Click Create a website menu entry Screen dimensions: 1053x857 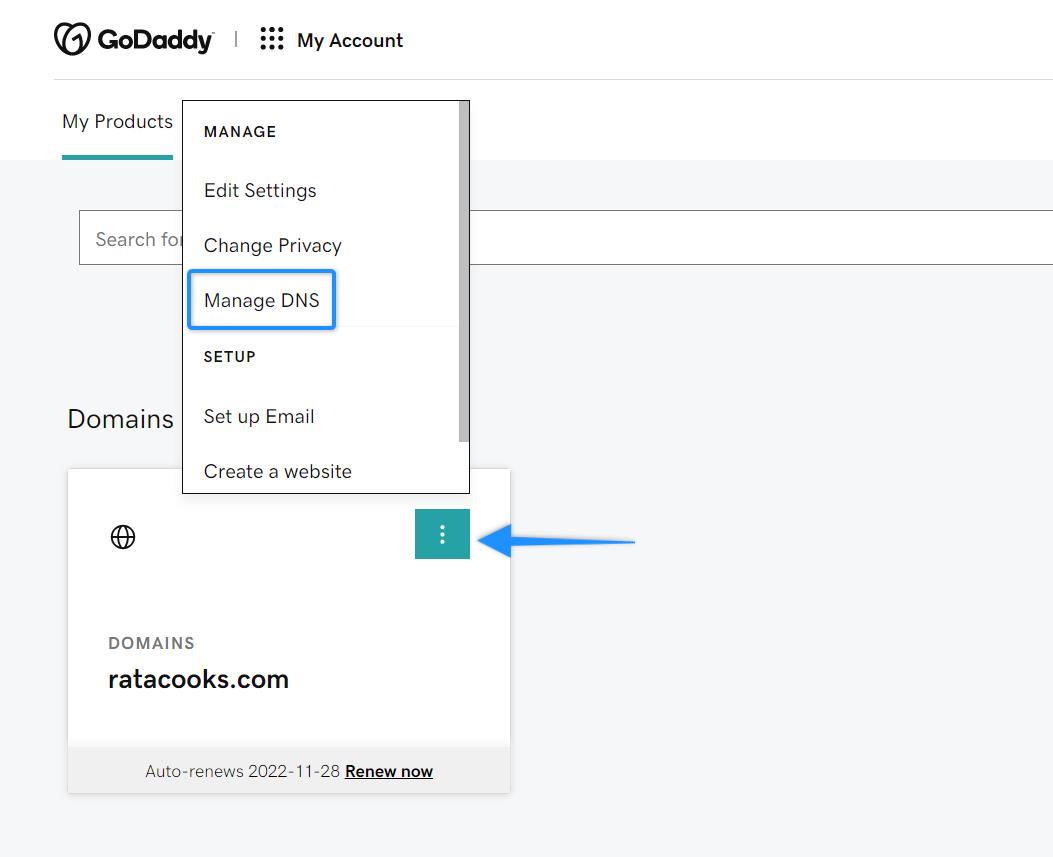point(277,471)
